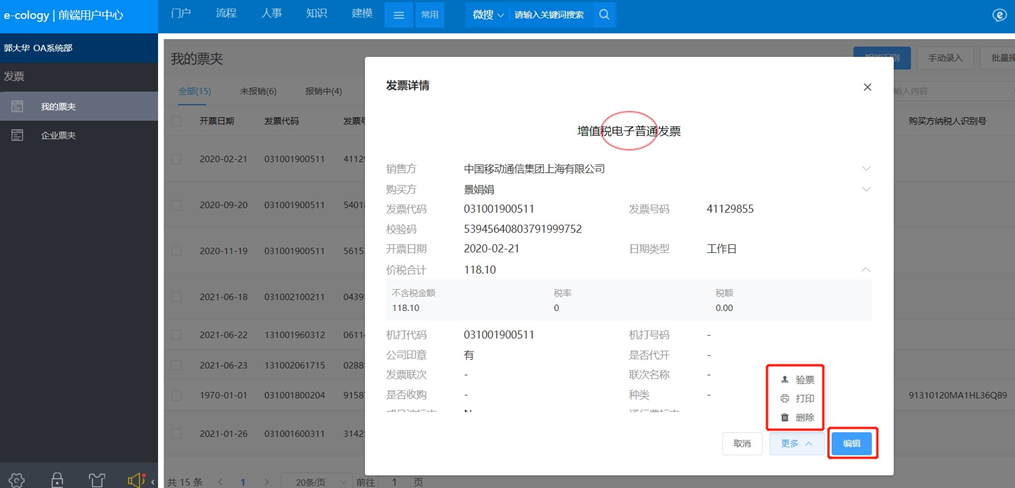Expand the 销售方 details chevron
The height and width of the screenshot is (488, 1015).
point(866,168)
